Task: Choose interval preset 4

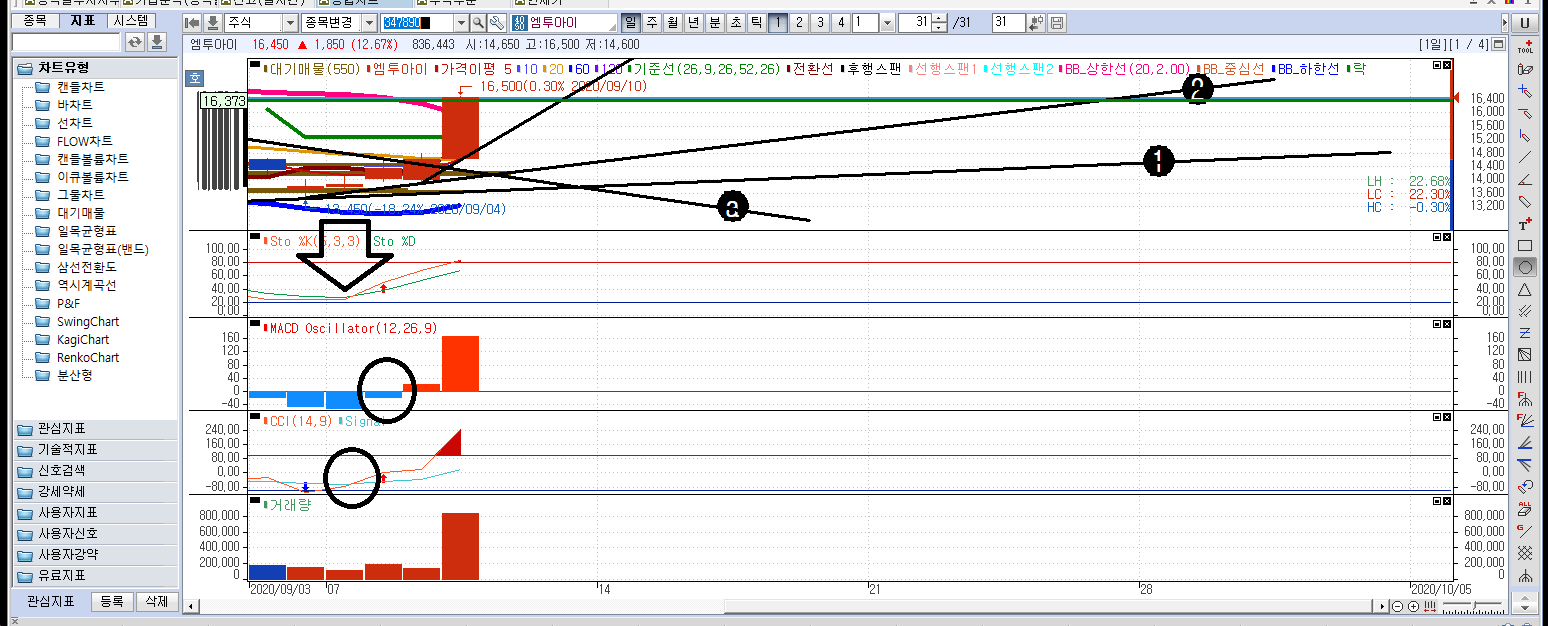Action: pyautogui.click(x=841, y=22)
